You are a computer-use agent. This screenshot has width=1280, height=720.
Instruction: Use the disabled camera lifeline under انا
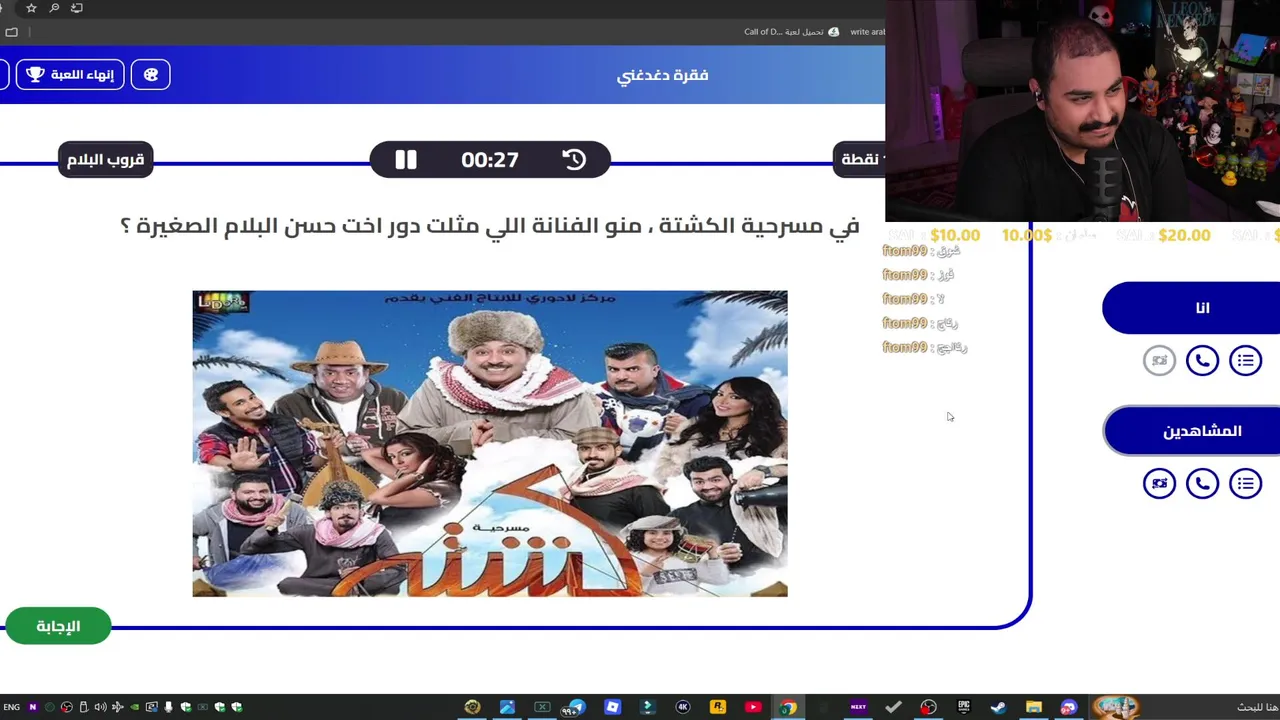click(x=1159, y=361)
